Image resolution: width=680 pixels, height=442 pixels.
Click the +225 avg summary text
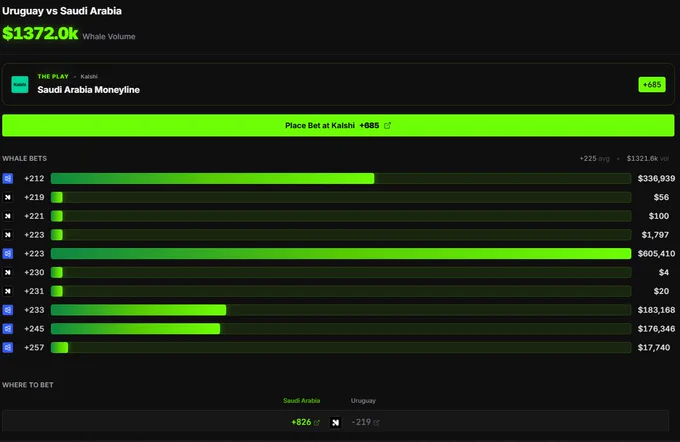click(x=594, y=159)
